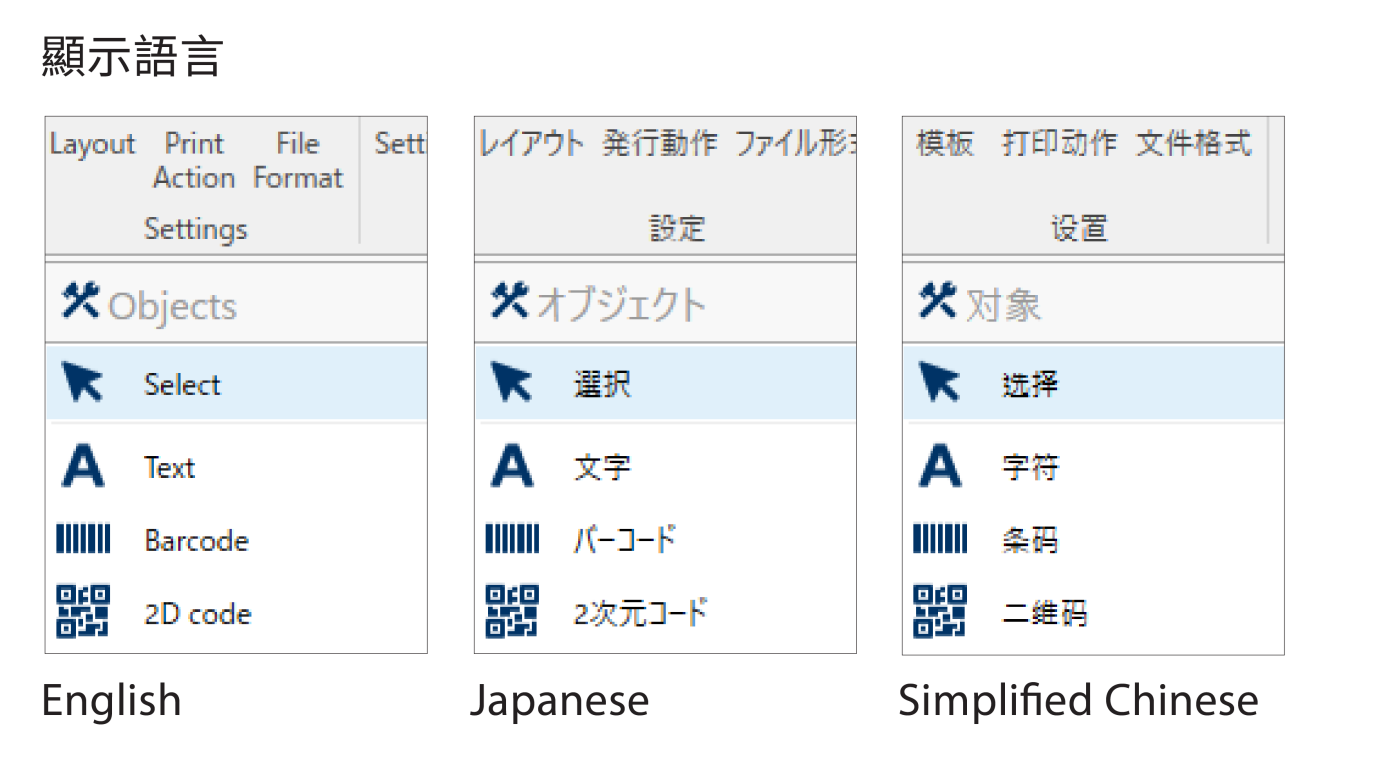Choose the Barcode icon in English panel
Image resolution: width=1399 pixels, height=773 pixels.
click(83, 540)
